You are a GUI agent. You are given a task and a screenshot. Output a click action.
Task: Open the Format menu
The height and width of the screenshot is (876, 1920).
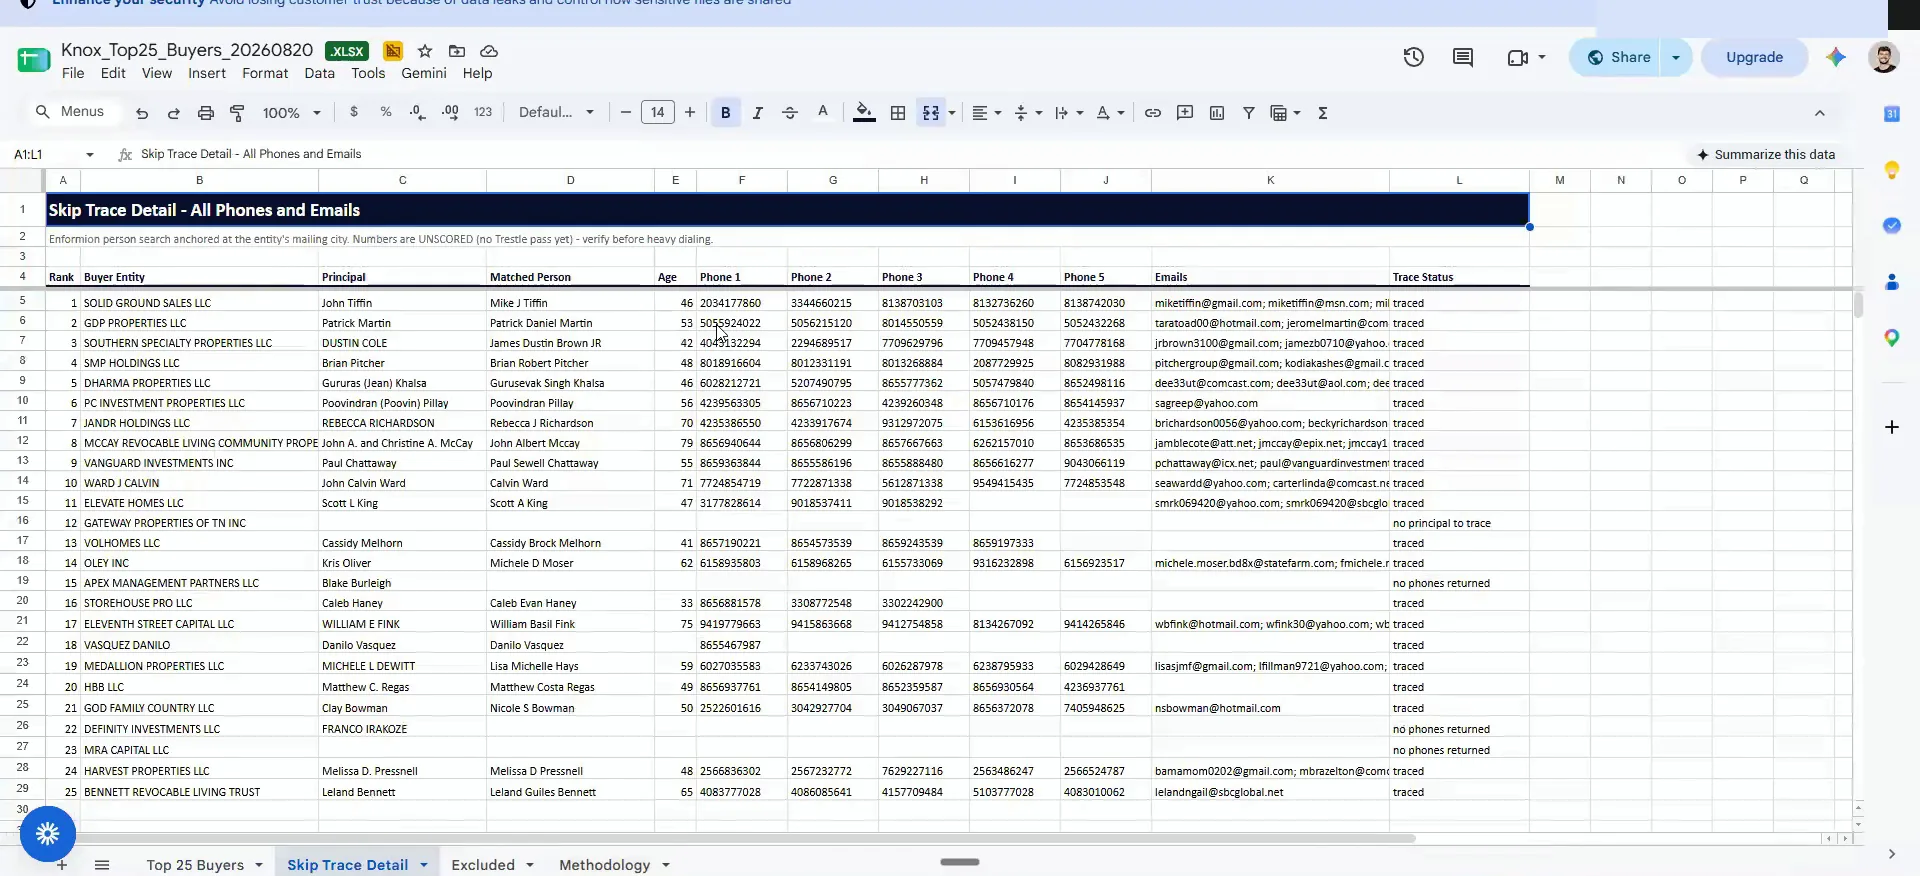pos(265,73)
